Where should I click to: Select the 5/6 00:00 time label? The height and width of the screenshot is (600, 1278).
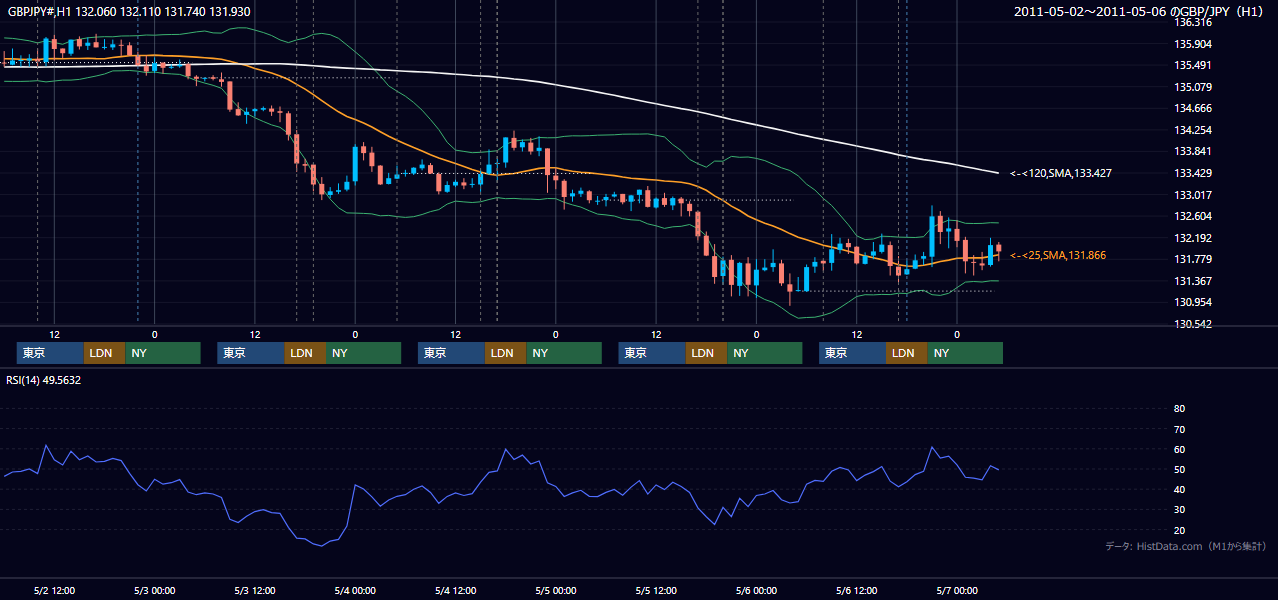point(756,590)
